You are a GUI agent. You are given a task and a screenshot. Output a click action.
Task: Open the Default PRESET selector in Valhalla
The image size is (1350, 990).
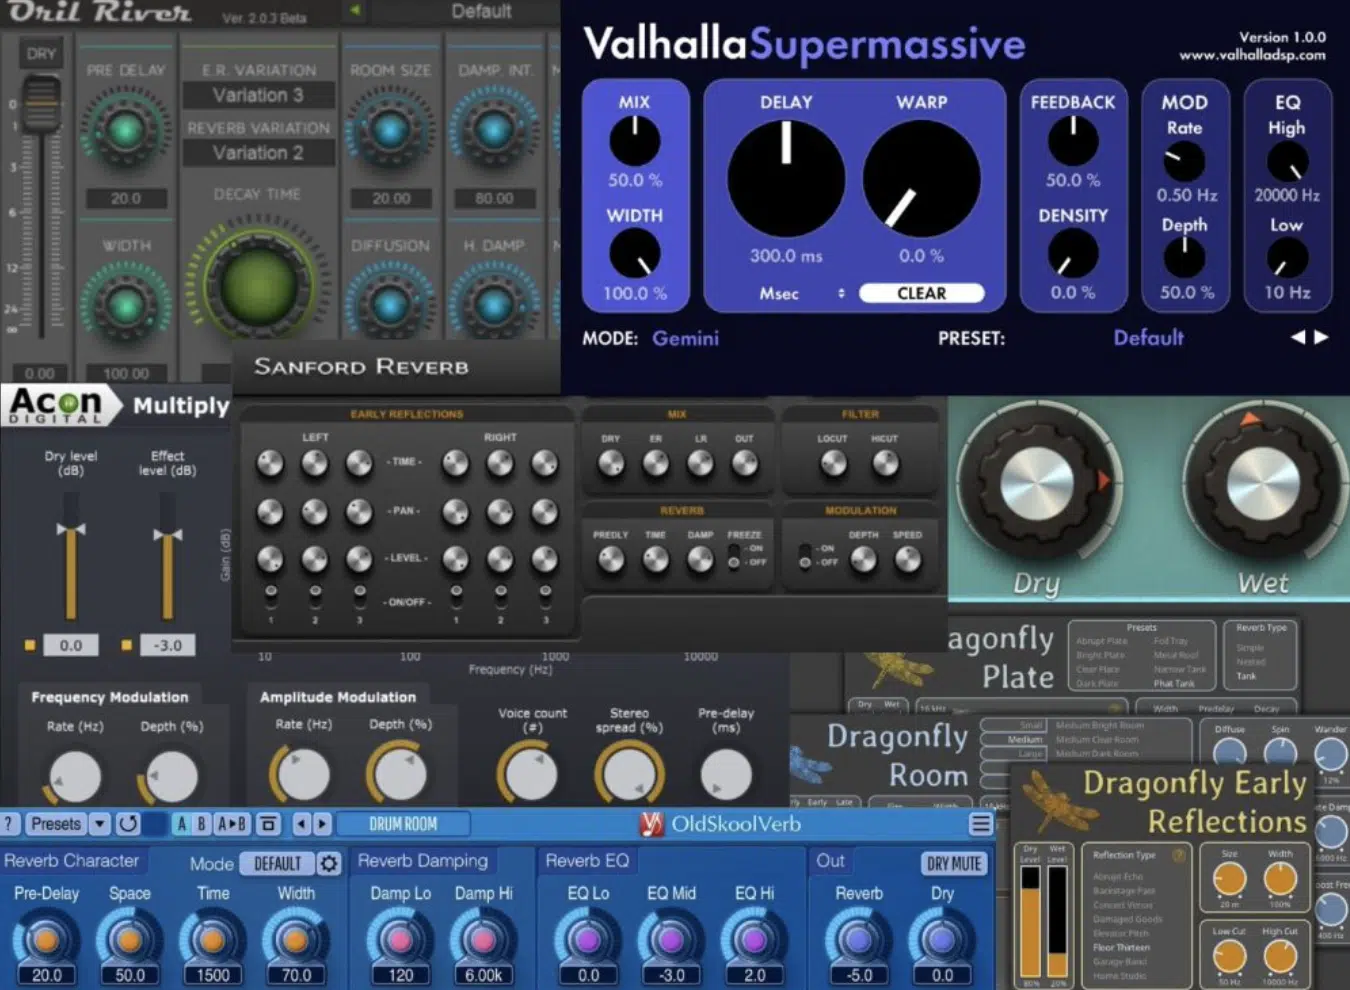pos(1148,338)
